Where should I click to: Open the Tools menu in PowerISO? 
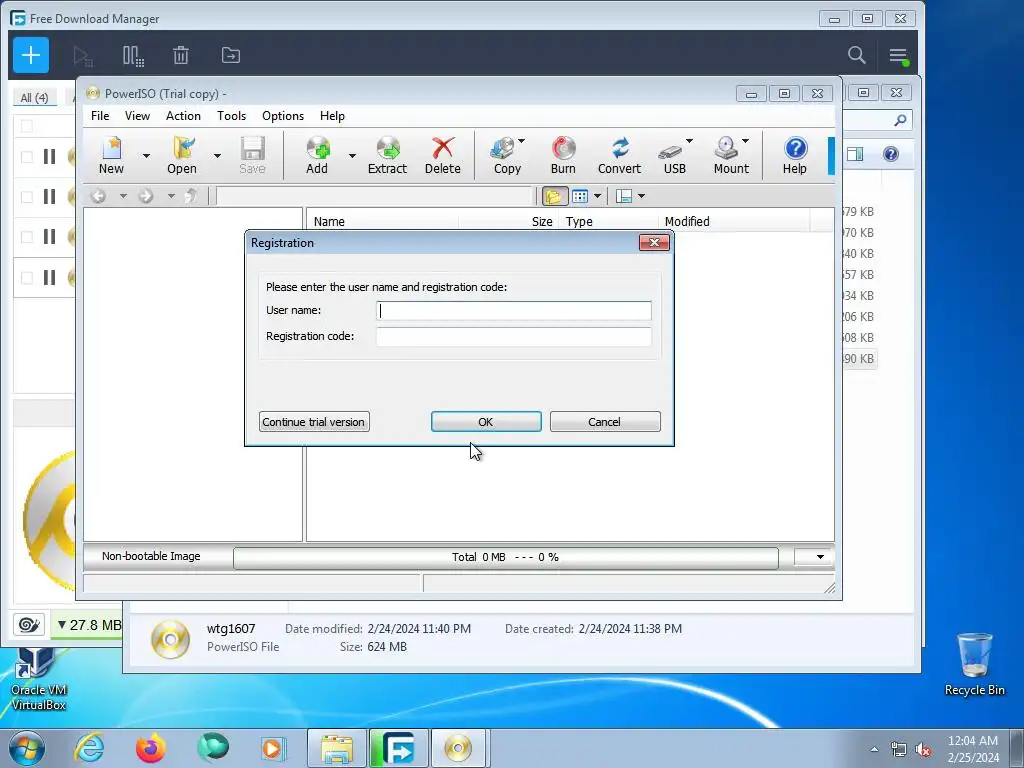click(231, 116)
